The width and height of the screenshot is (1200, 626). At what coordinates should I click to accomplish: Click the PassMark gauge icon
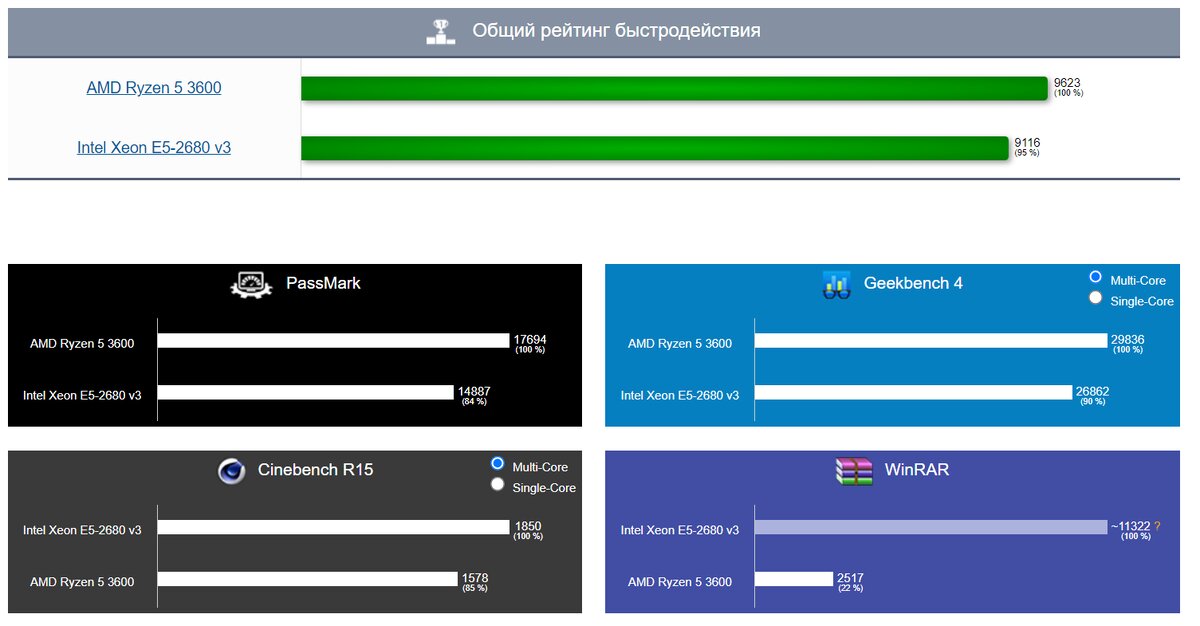[251, 284]
